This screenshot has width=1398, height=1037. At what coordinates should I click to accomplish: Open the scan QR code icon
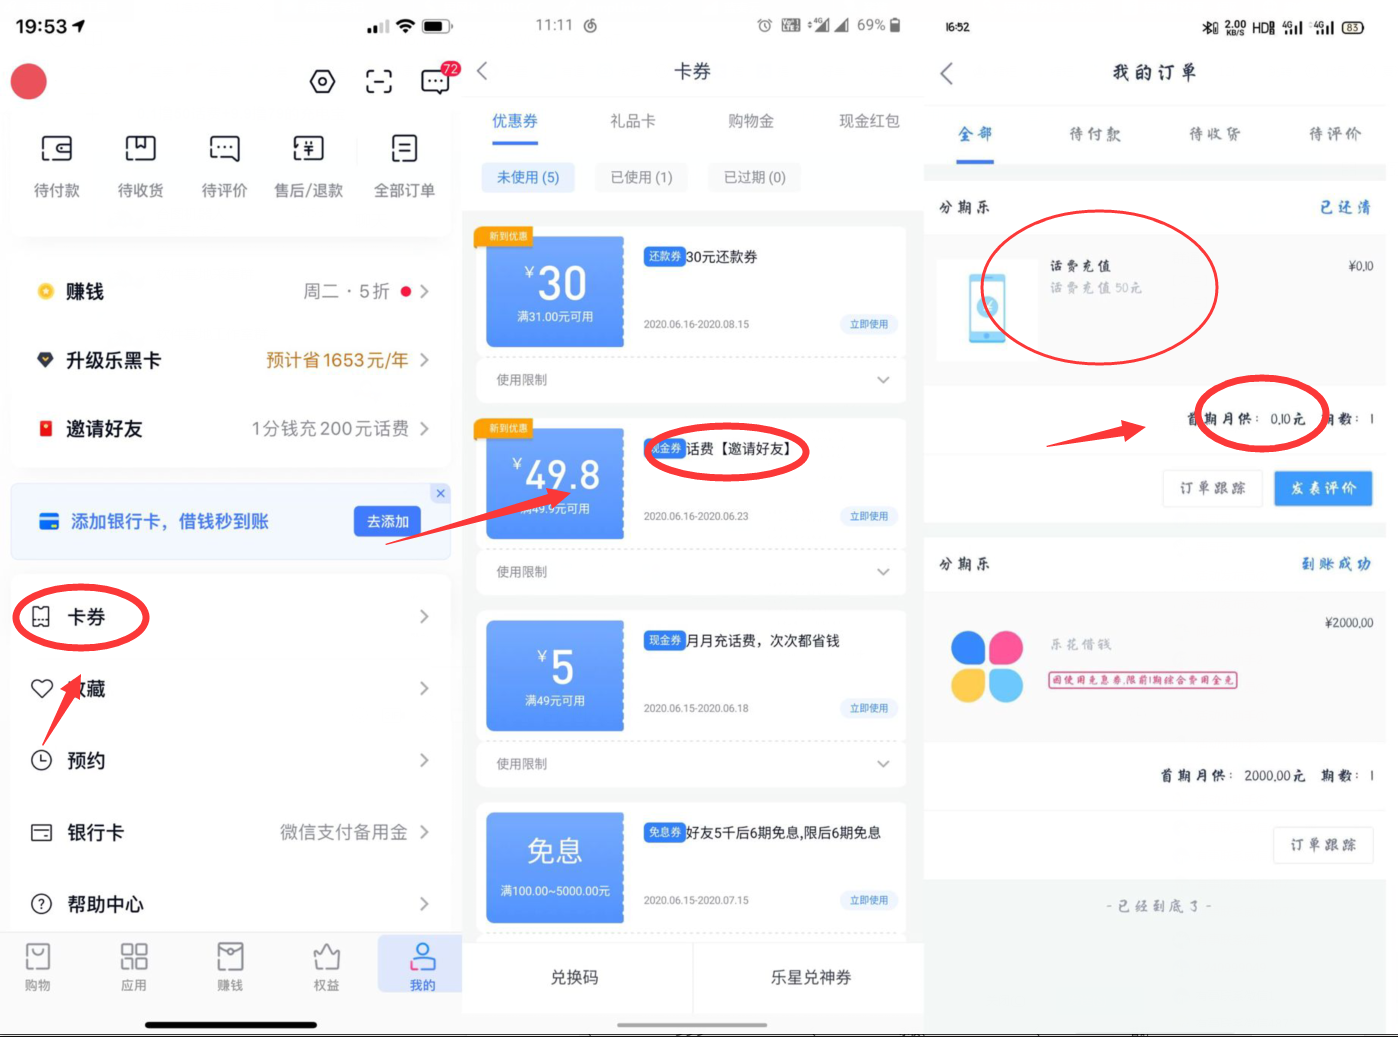tap(378, 81)
